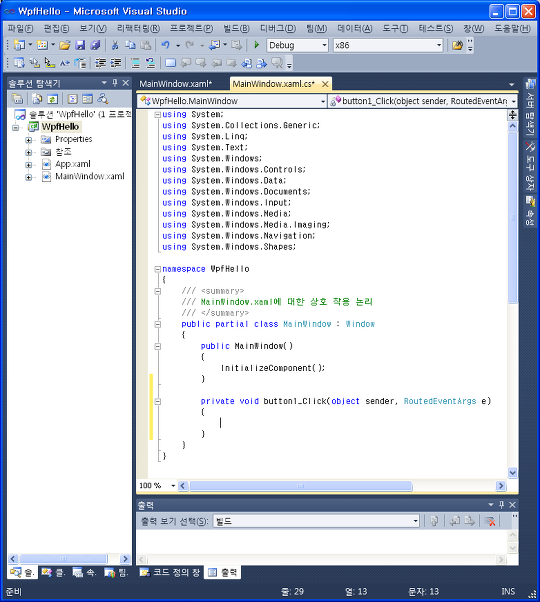Switch to the MainWindow.xaml tab
Screen dimensions: 540x602
click(176, 84)
